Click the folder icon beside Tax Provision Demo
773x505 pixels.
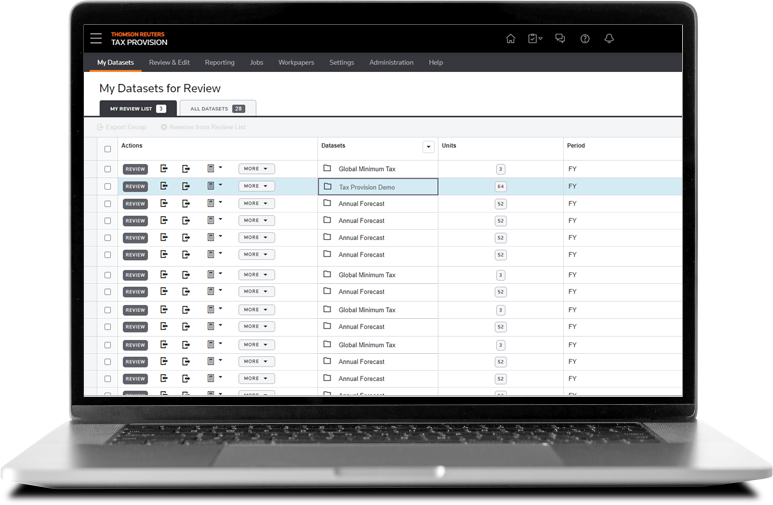[x=327, y=186]
